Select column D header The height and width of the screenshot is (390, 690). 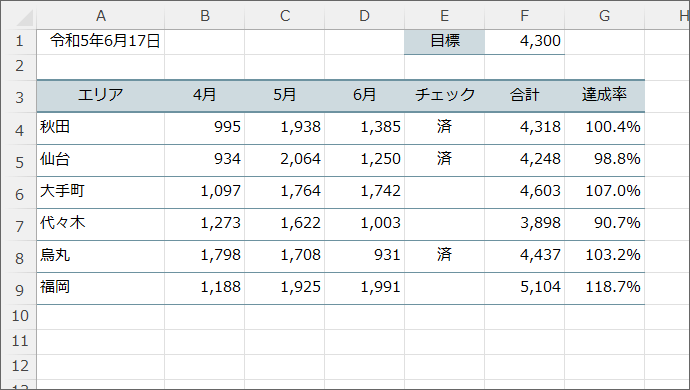[364, 16]
